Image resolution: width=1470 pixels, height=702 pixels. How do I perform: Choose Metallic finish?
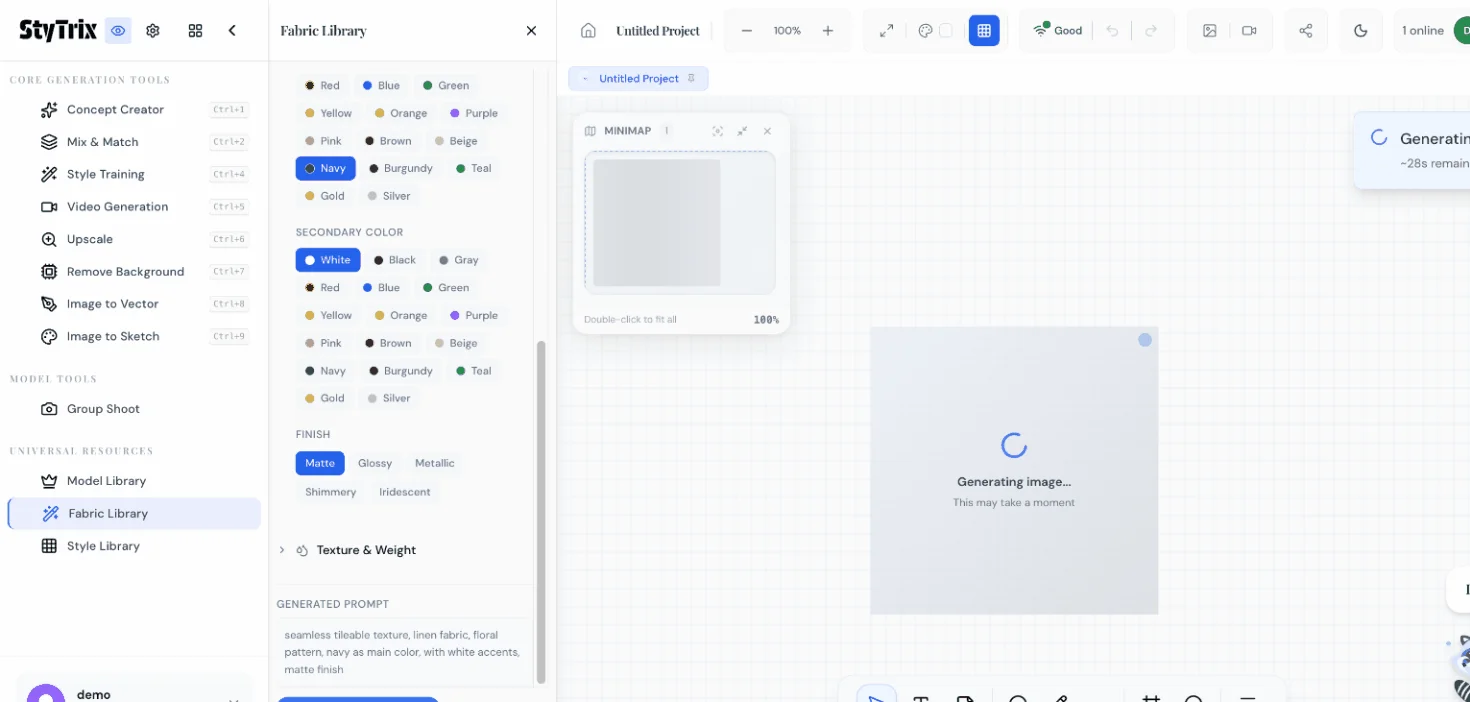pyautogui.click(x=434, y=463)
